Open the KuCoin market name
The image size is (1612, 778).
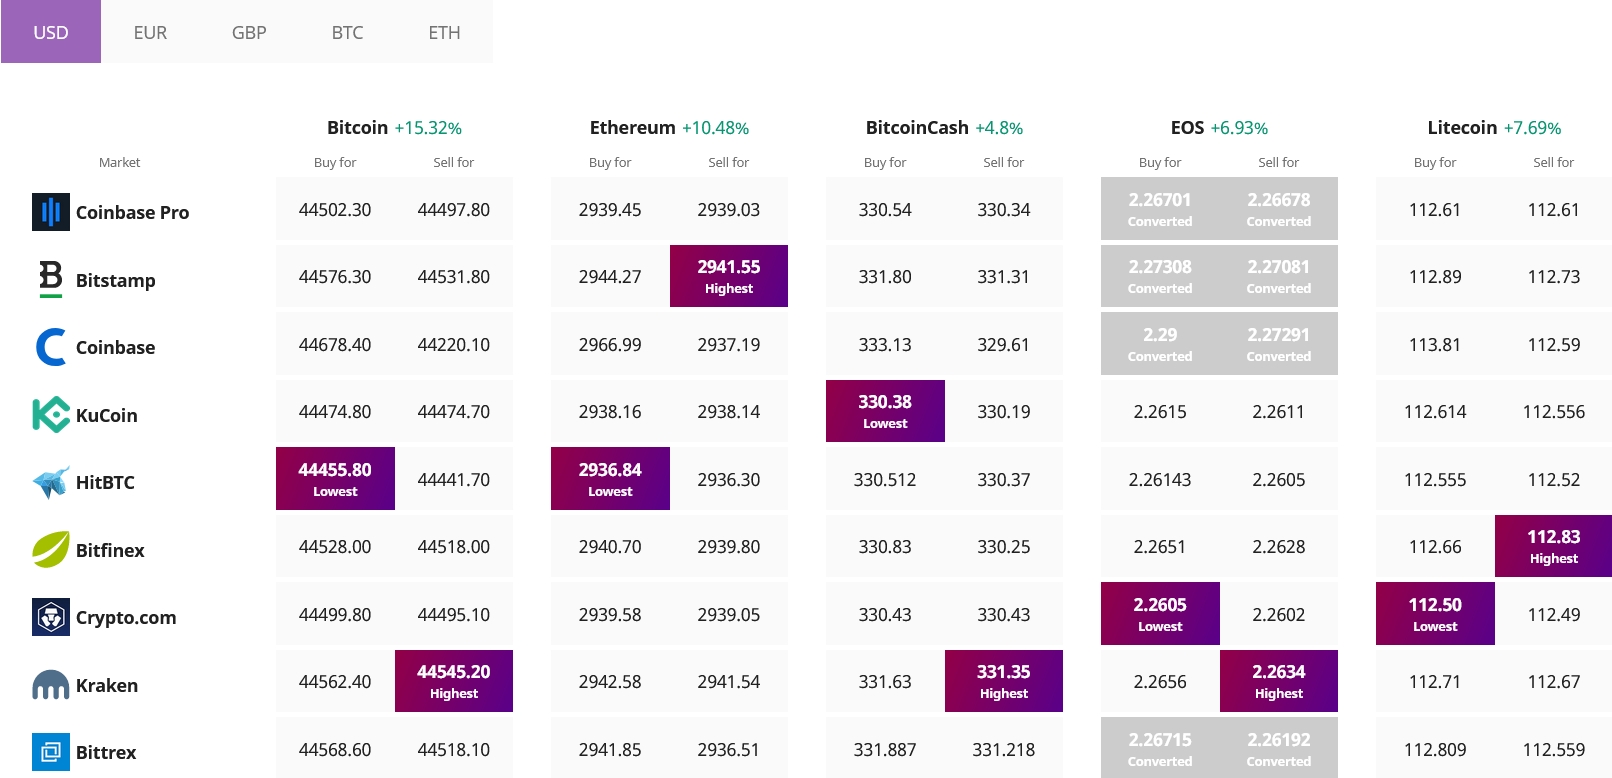pyautogui.click(x=107, y=415)
